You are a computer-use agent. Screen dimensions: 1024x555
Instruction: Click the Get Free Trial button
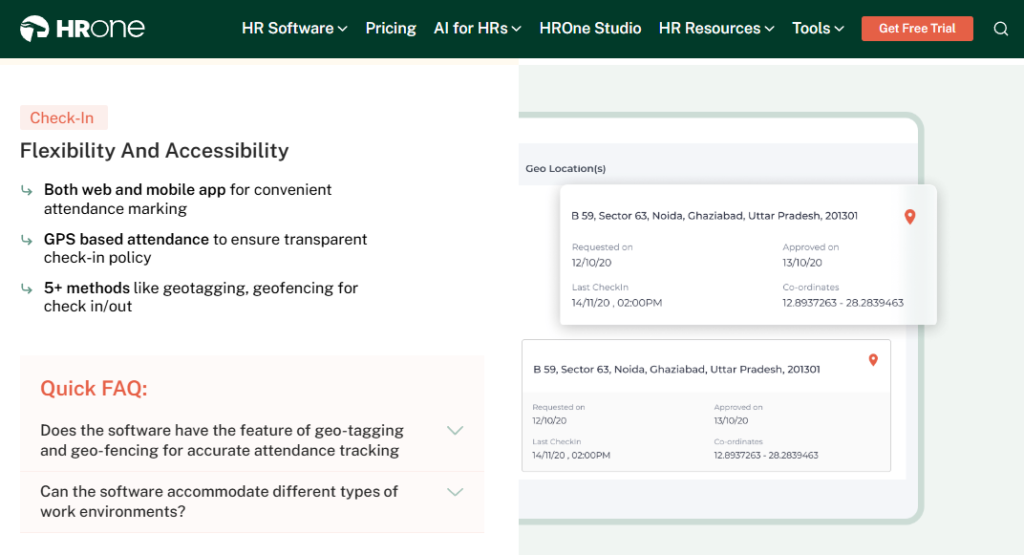(917, 29)
